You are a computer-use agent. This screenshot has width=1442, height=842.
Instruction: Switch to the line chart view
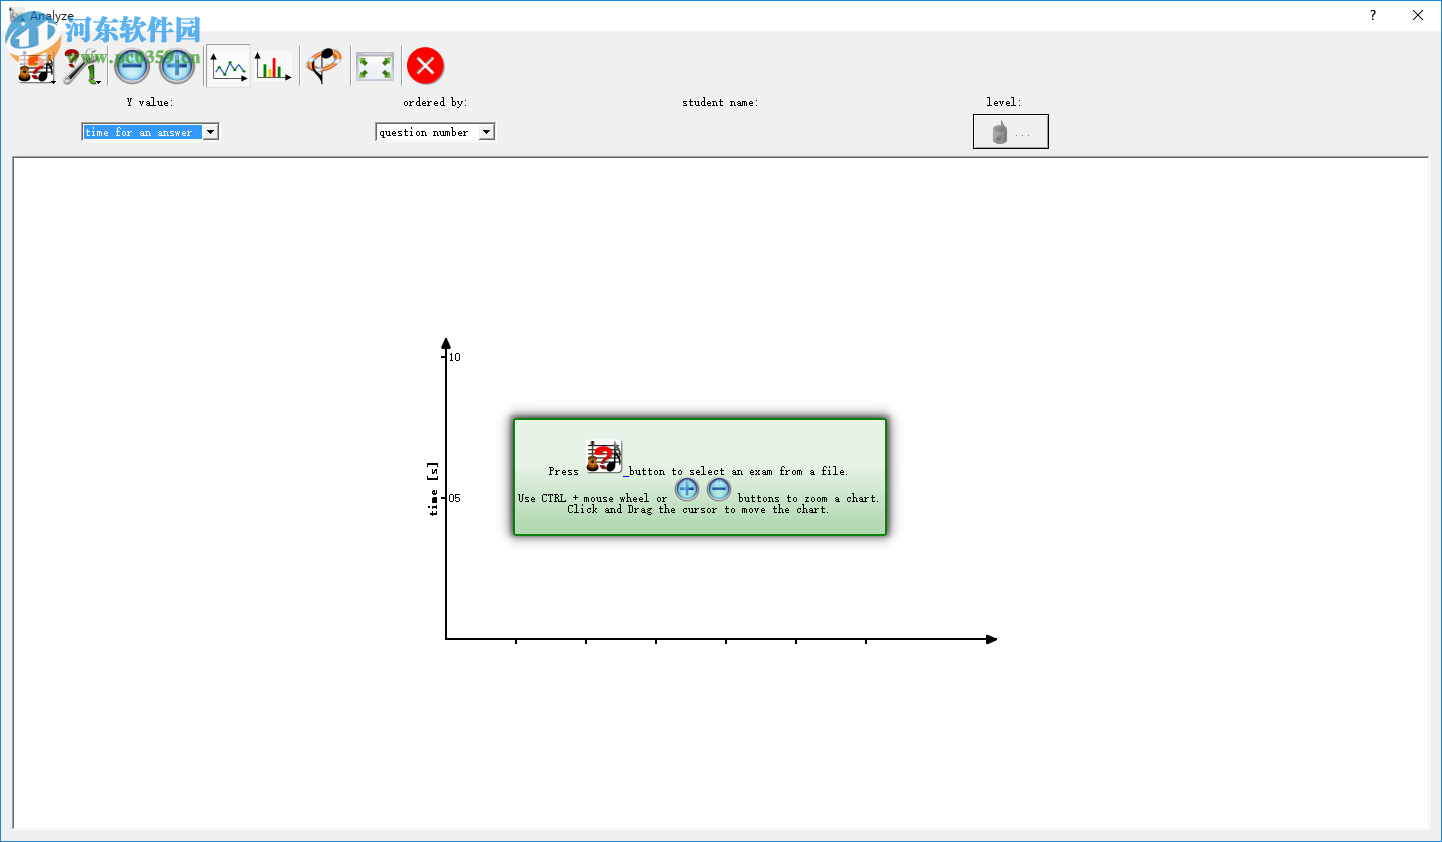tap(228, 67)
